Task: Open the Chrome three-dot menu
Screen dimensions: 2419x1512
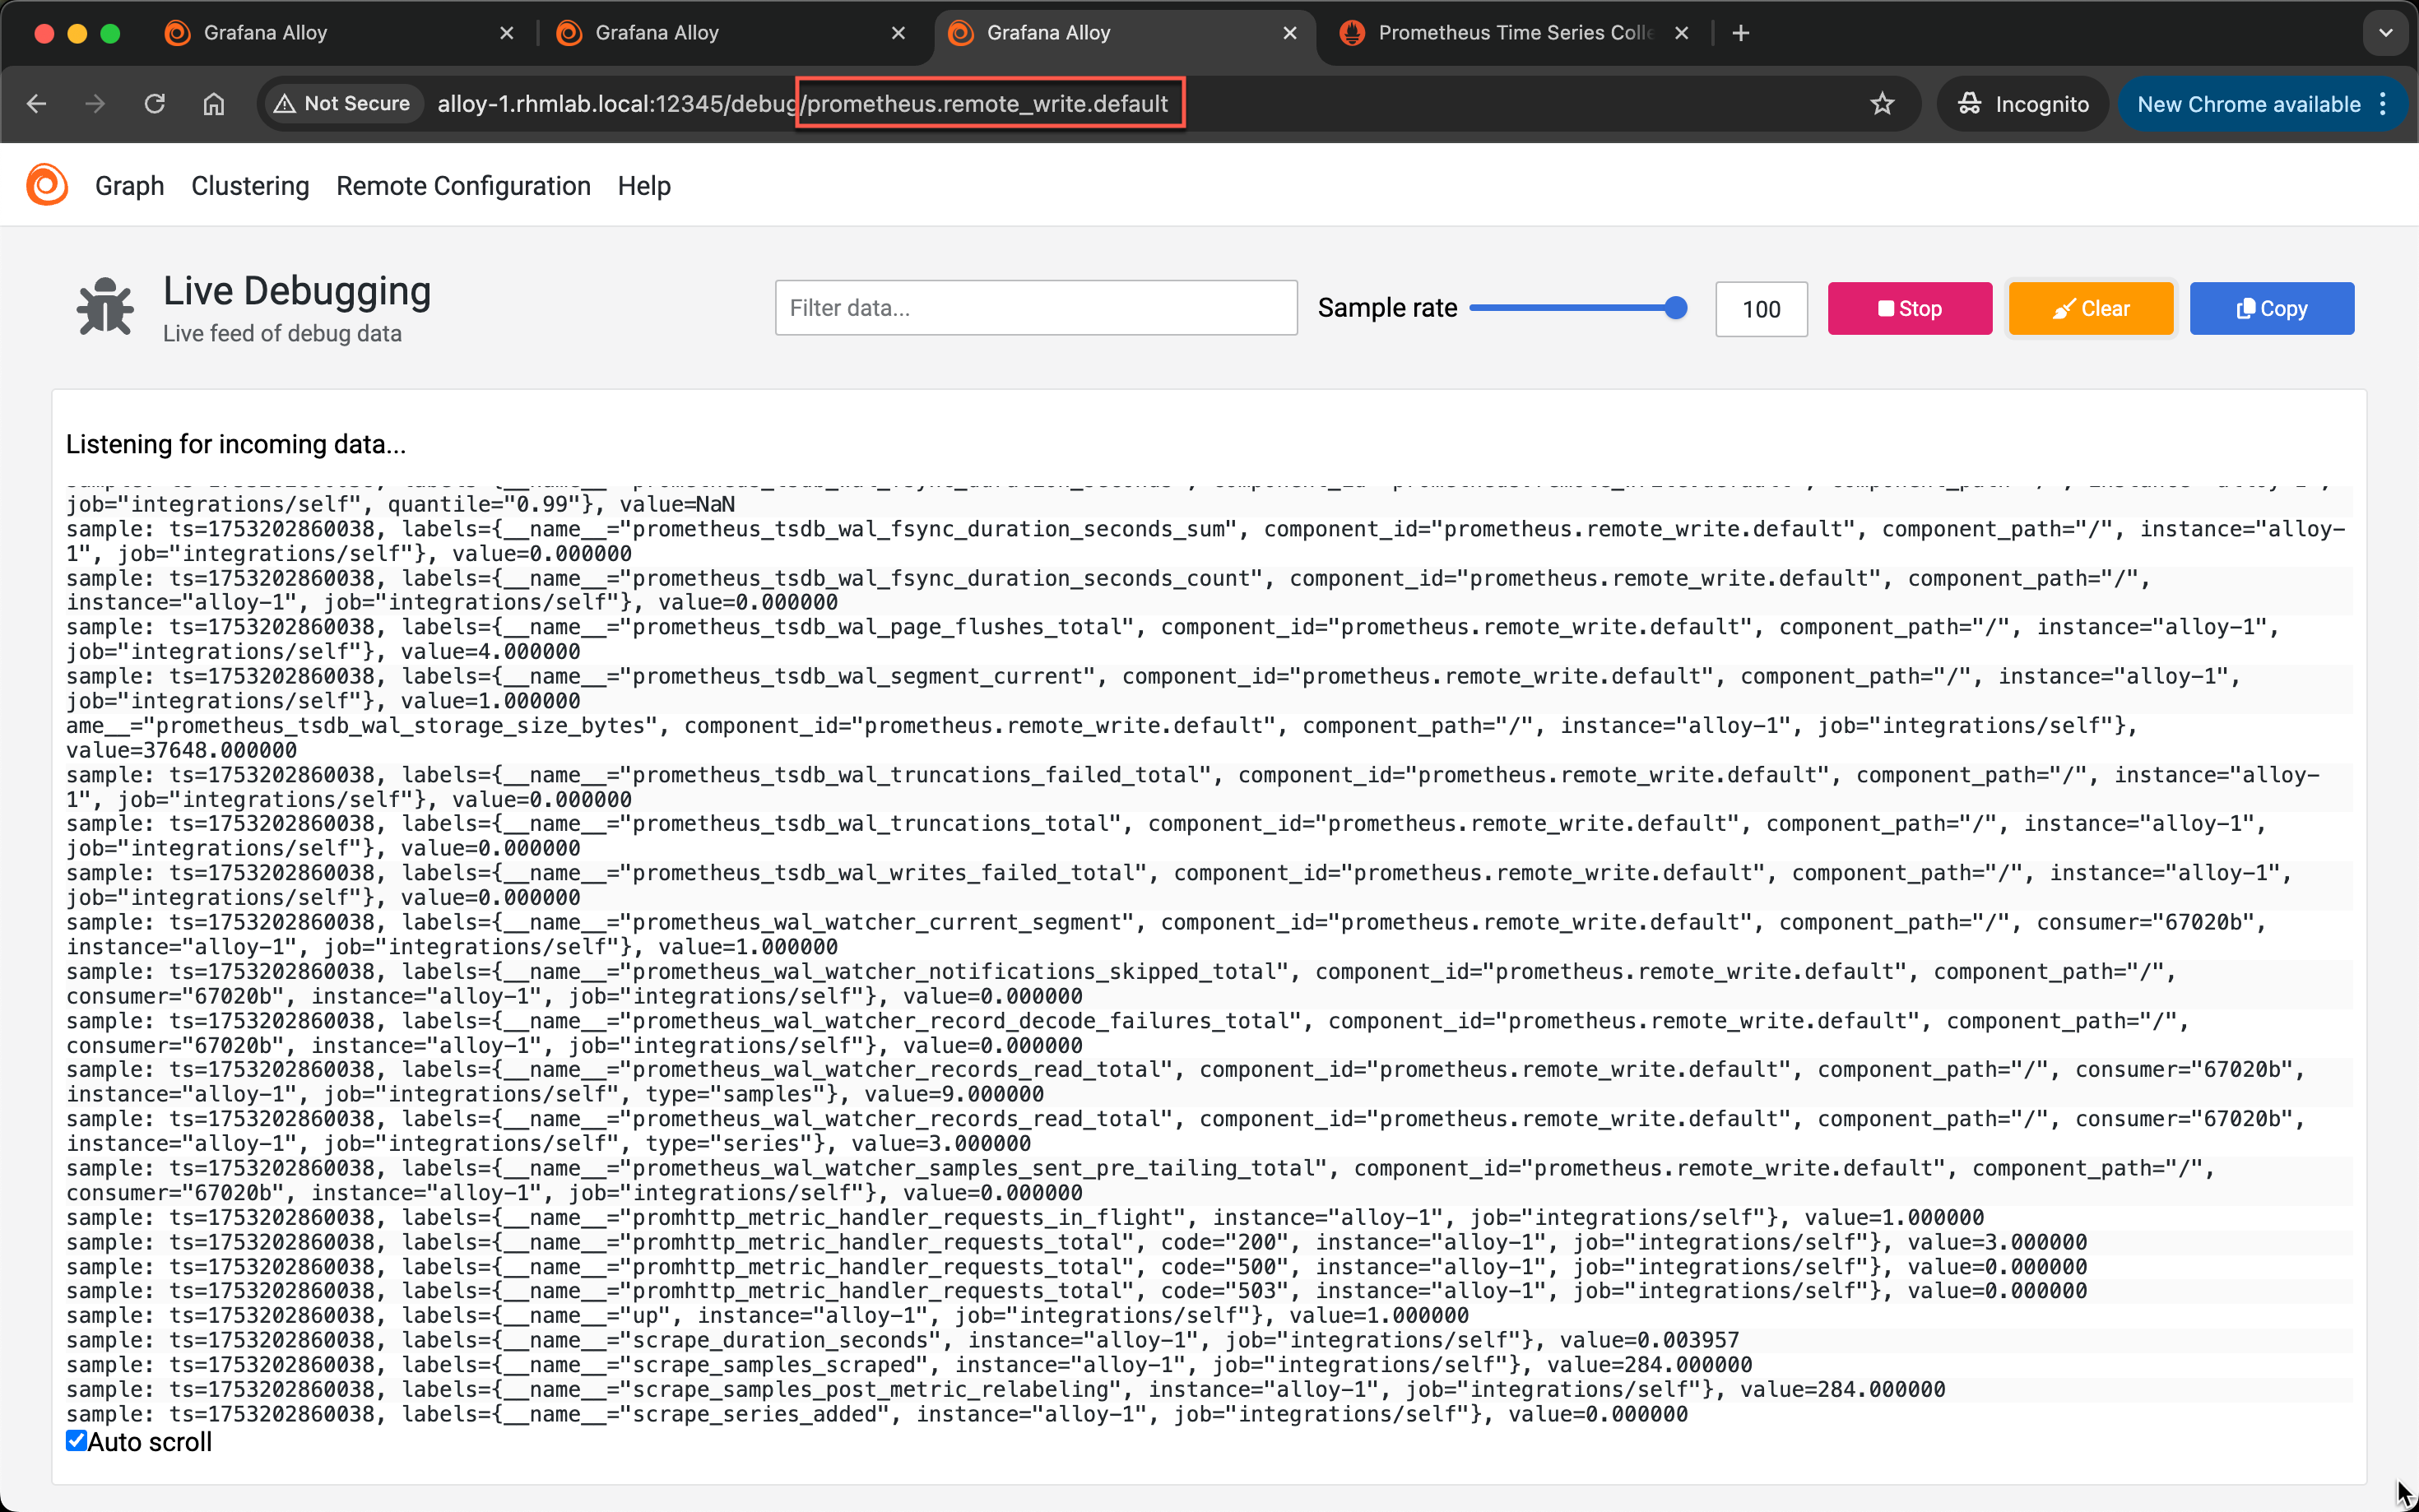Action: pos(2384,104)
